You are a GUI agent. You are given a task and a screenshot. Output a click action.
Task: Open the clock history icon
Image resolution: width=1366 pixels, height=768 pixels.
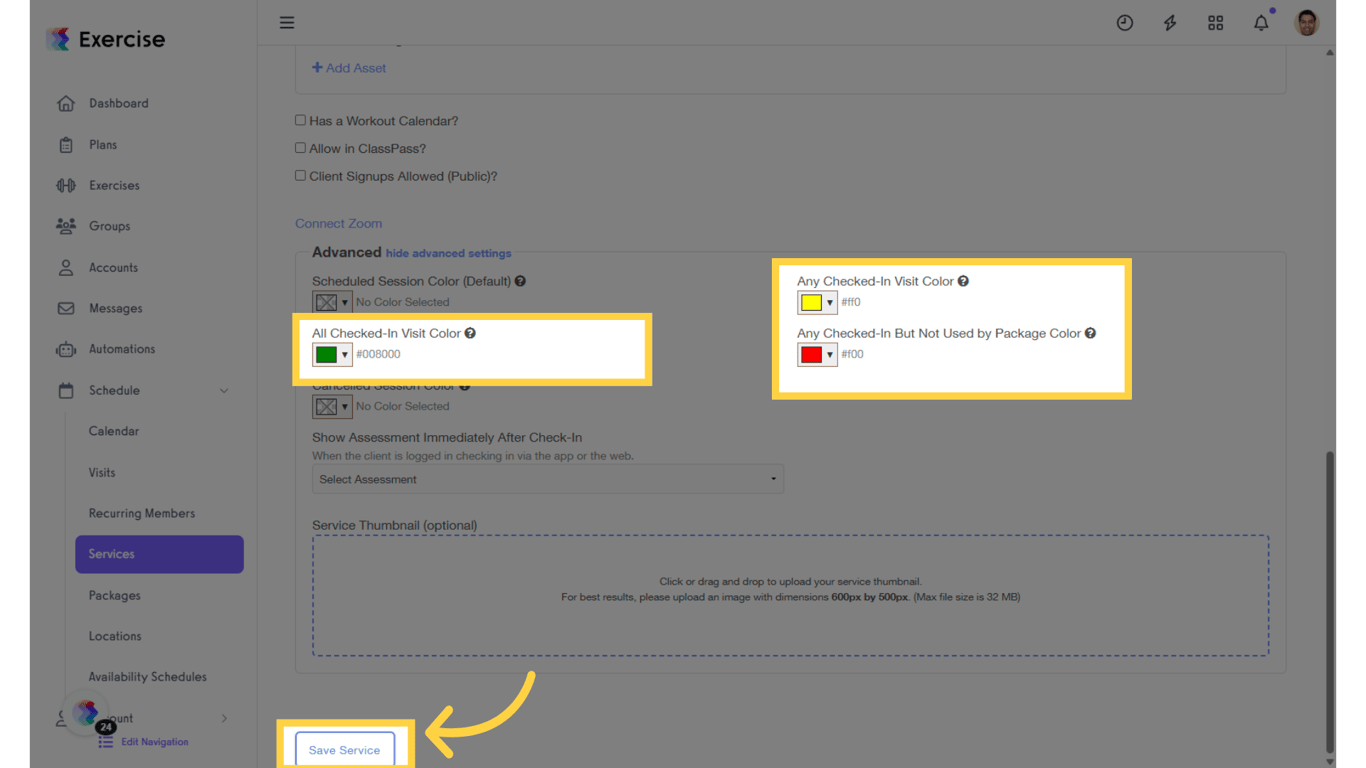1125,23
